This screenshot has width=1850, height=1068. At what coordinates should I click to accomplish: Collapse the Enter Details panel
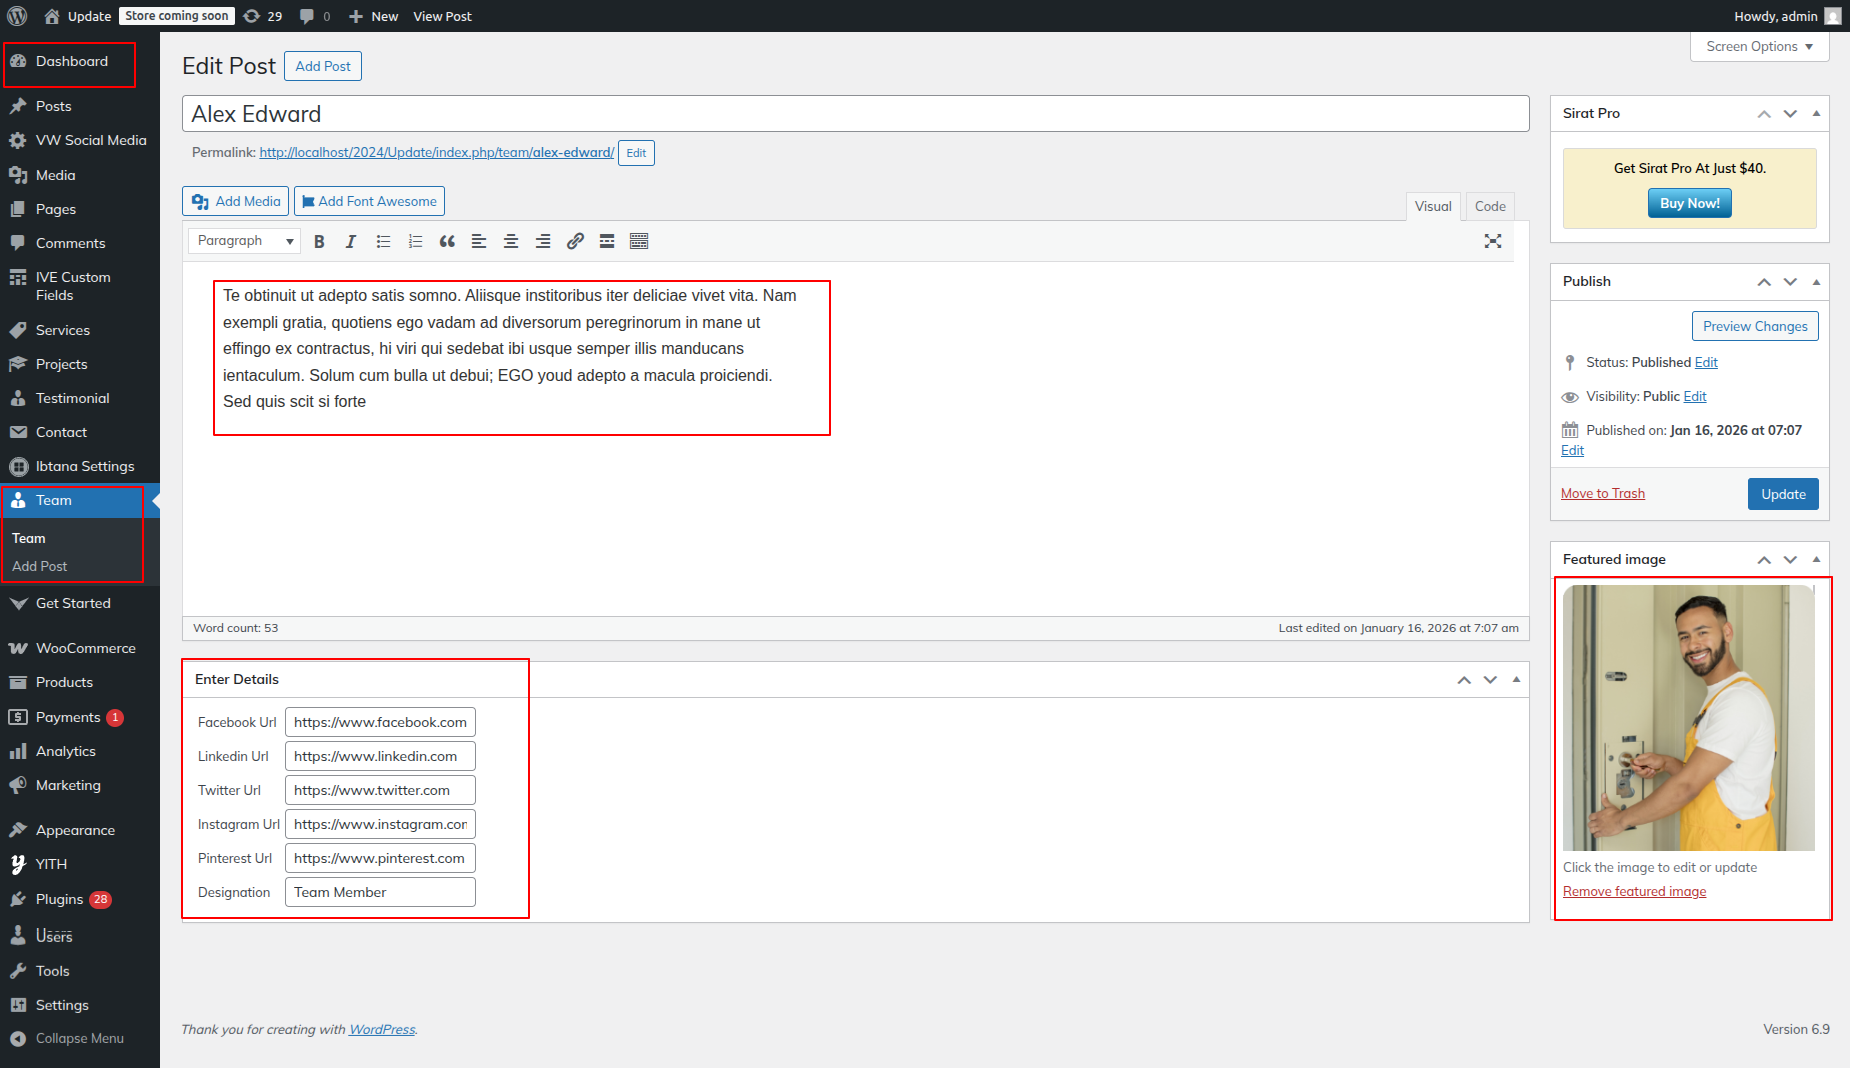[x=1516, y=680]
